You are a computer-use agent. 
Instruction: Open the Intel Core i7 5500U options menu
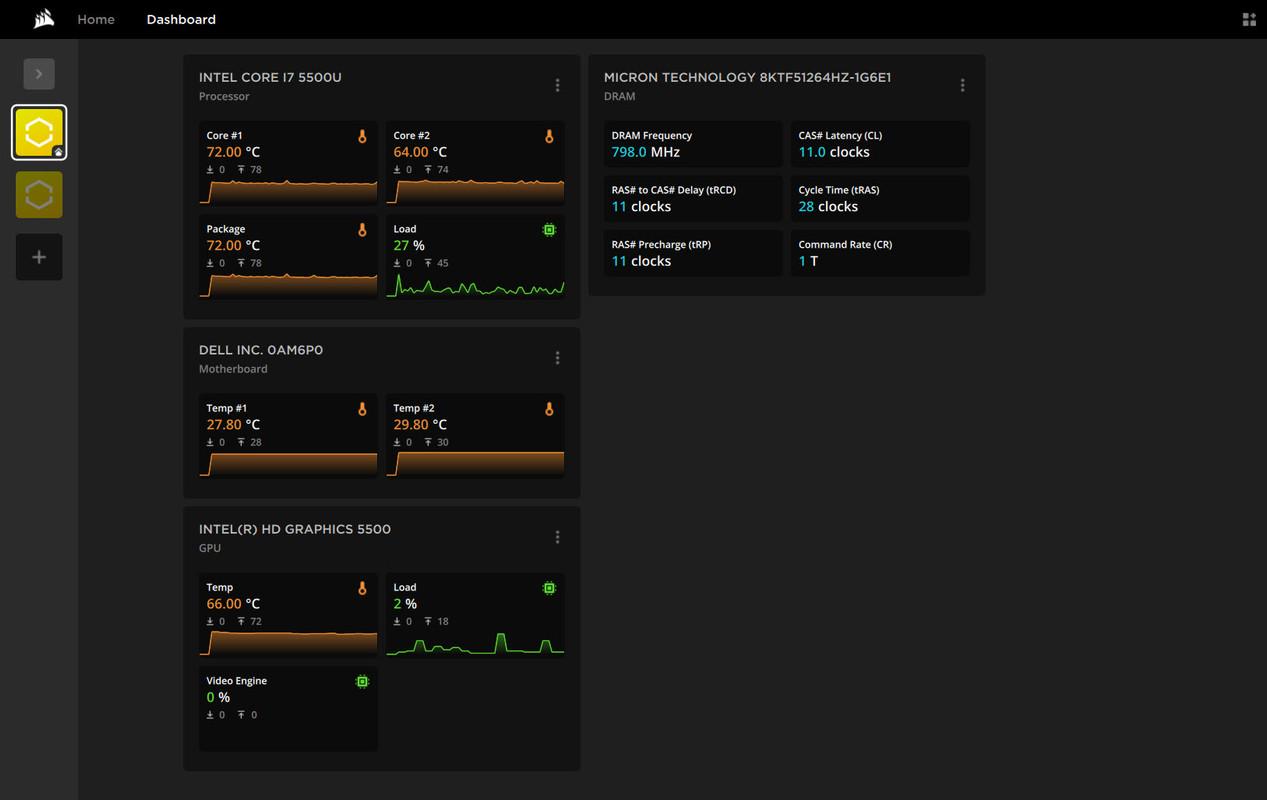[557, 86]
